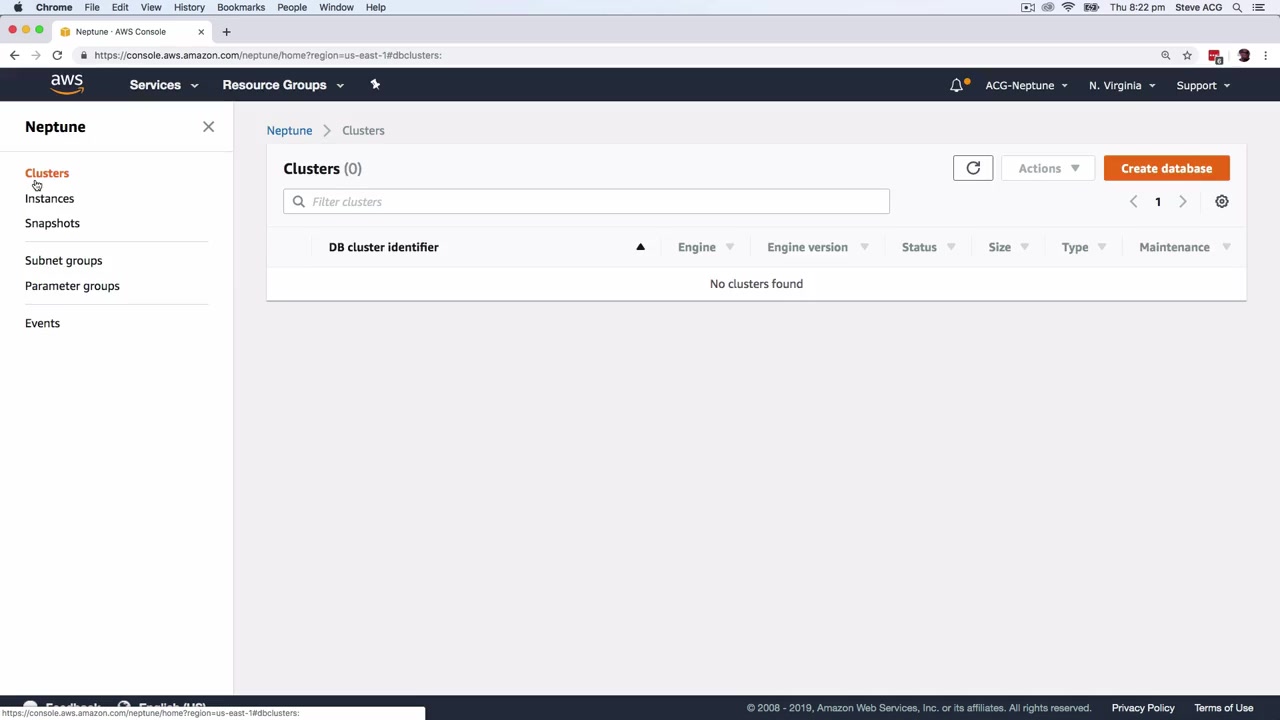Viewport: 1280px width, 720px height.
Task: Open macOS Spotlight search
Action: (x=1237, y=7)
